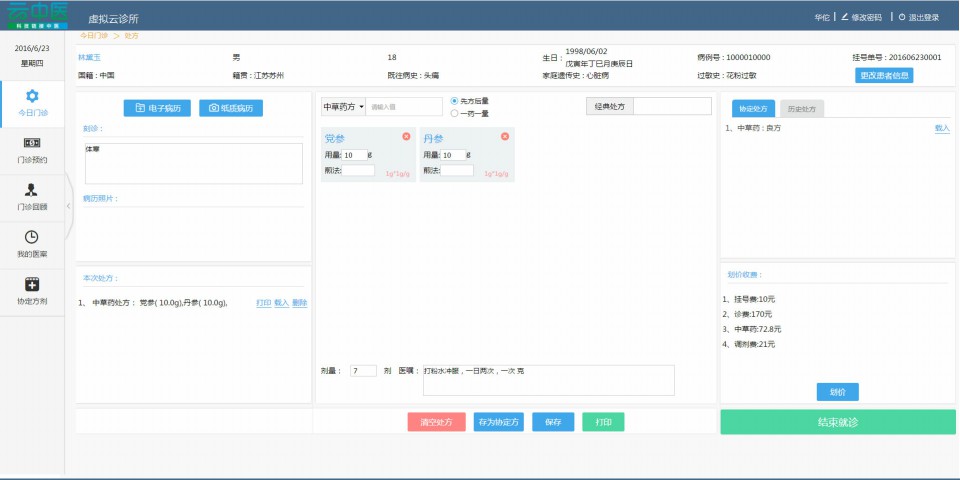
Task: Click 更改患者信息 button
Action: pyautogui.click(x=884, y=75)
